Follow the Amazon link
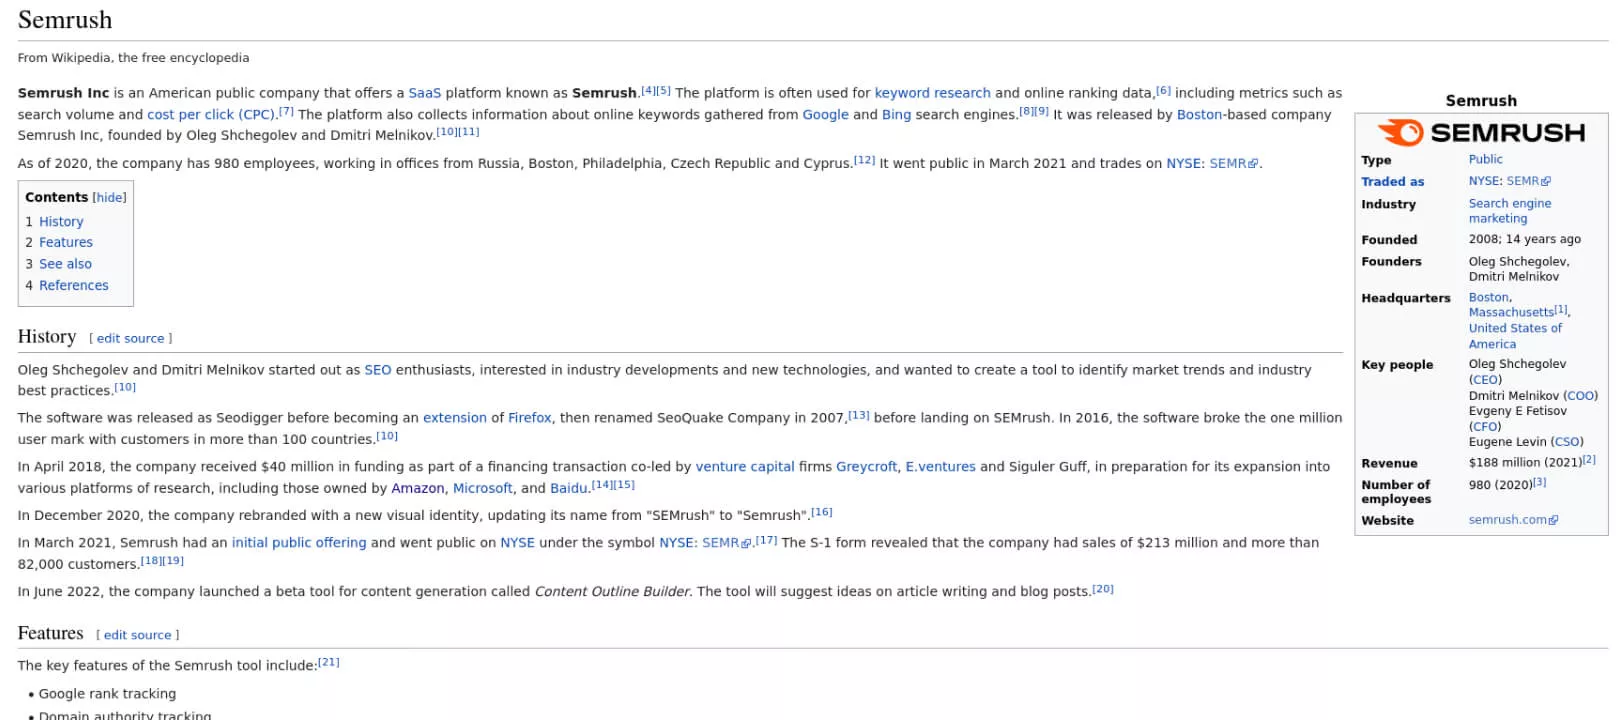 [x=417, y=489]
